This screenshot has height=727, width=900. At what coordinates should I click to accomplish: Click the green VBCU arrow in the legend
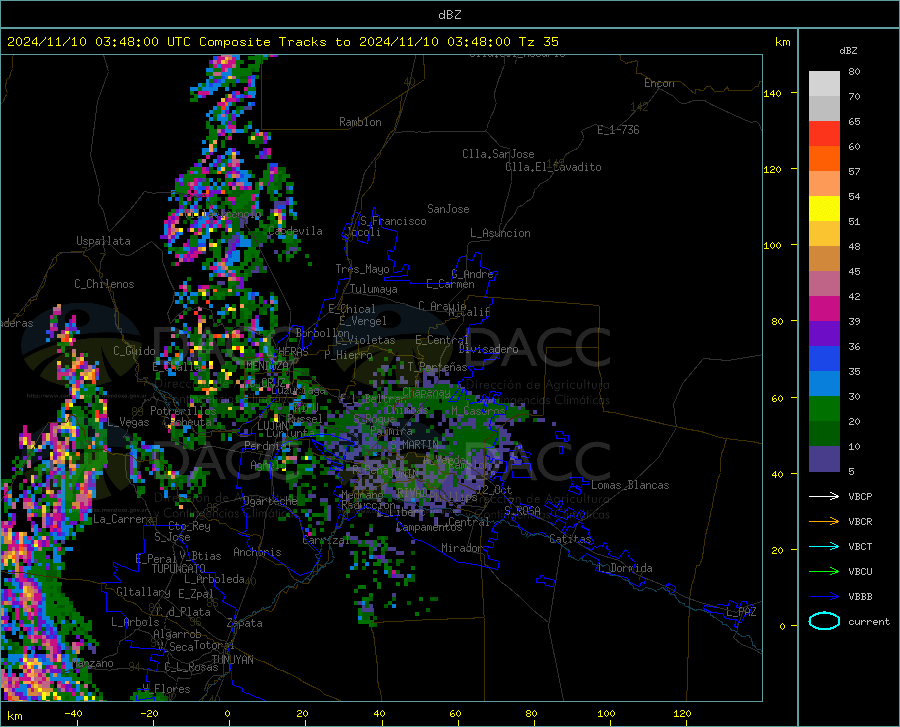(824, 571)
